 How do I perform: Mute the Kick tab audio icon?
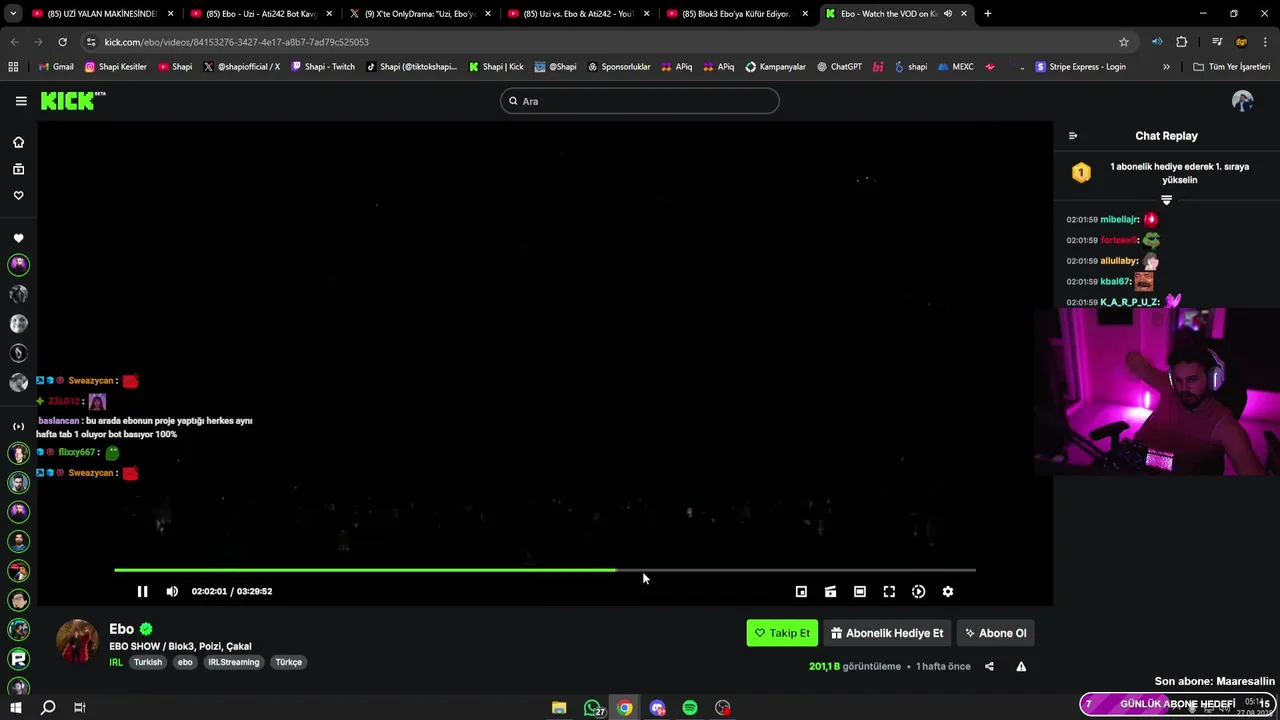[x=947, y=13]
